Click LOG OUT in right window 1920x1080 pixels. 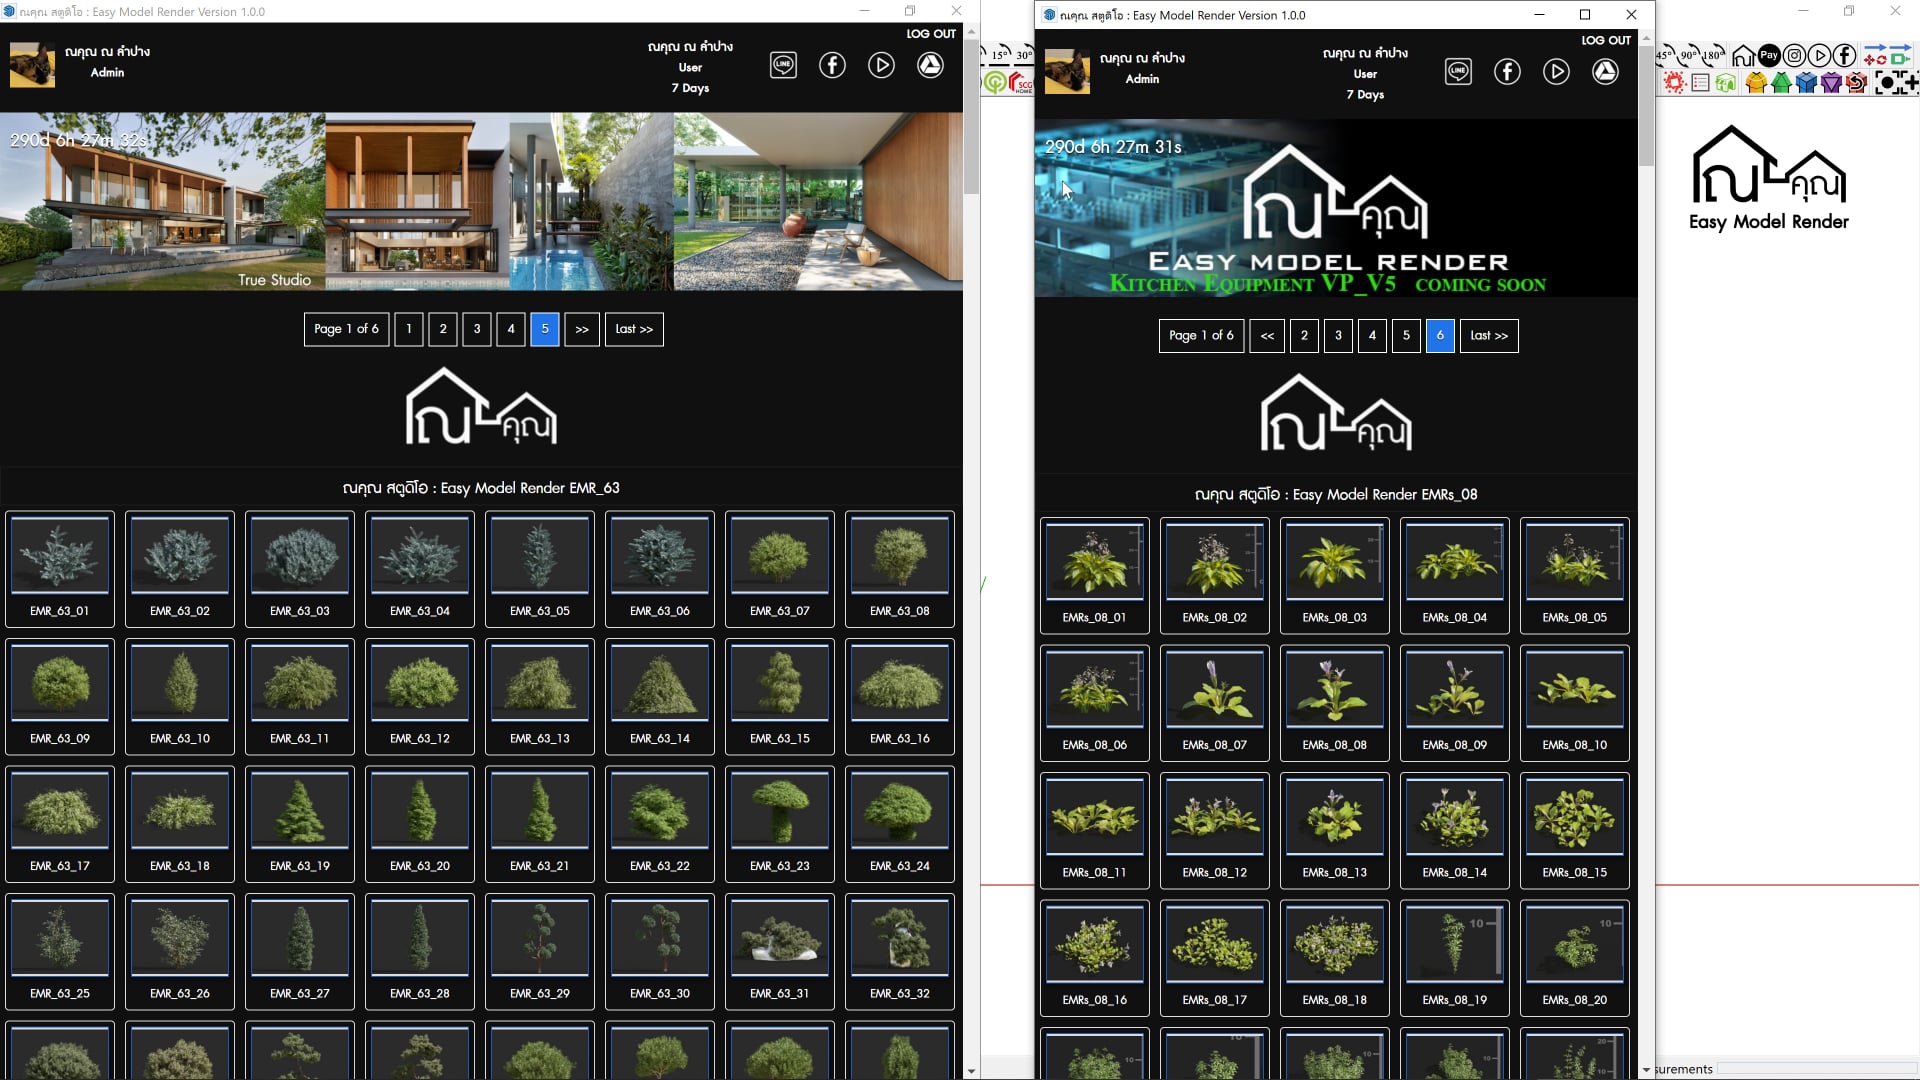[x=1606, y=40]
